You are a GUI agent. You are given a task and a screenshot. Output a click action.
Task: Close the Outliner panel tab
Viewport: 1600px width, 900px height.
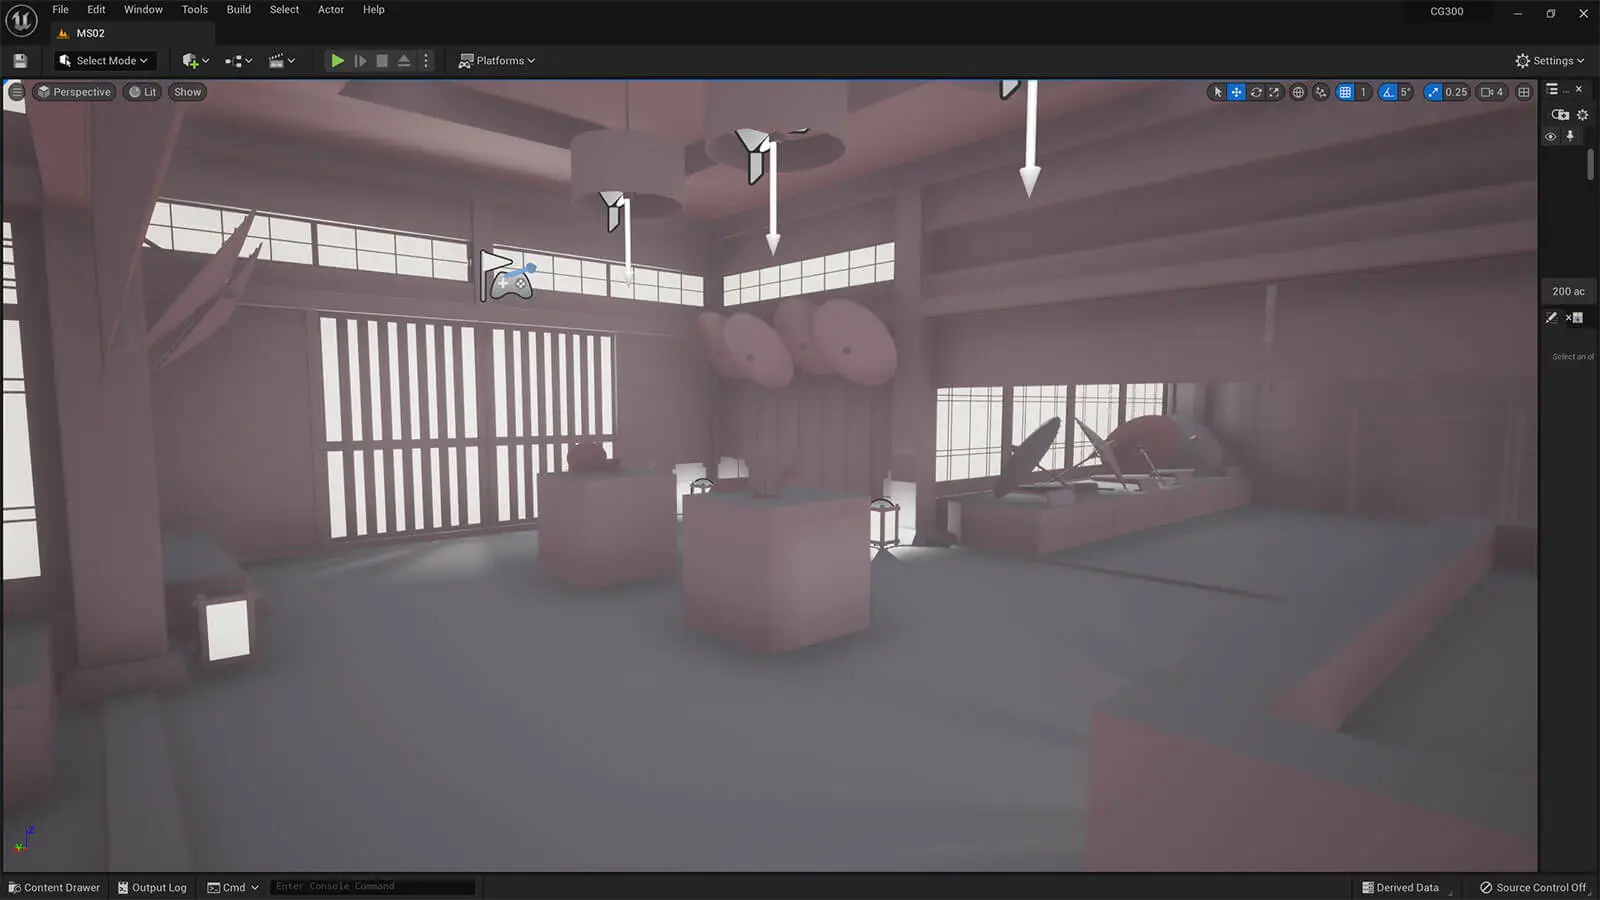pos(1579,89)
